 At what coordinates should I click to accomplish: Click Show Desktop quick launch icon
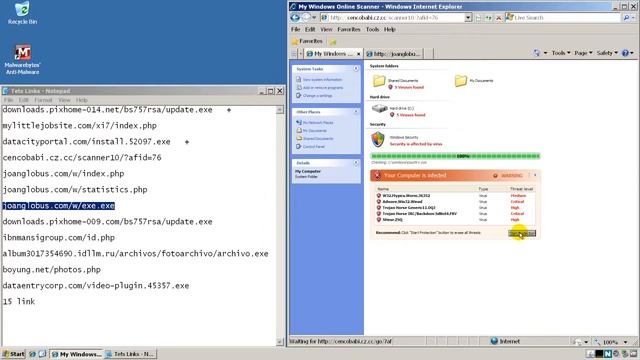(42, 354)
